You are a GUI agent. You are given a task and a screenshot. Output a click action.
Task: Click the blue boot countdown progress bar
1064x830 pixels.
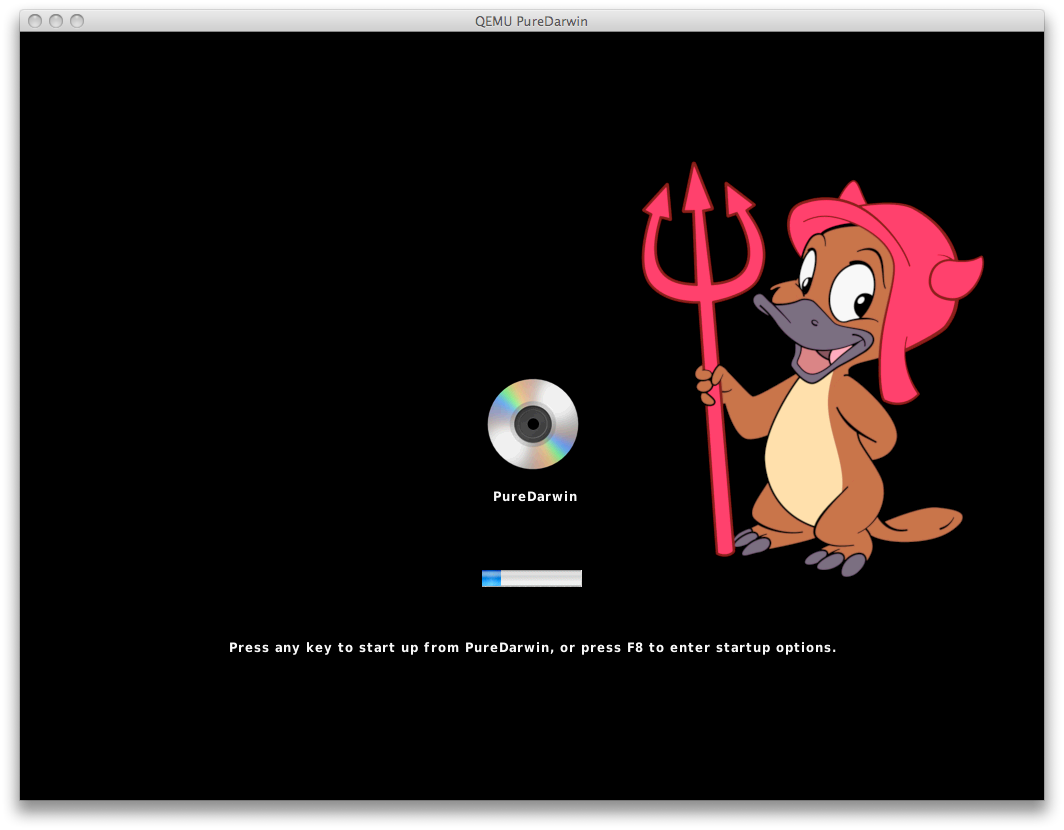pyautogui.click(x=532, y=578)
